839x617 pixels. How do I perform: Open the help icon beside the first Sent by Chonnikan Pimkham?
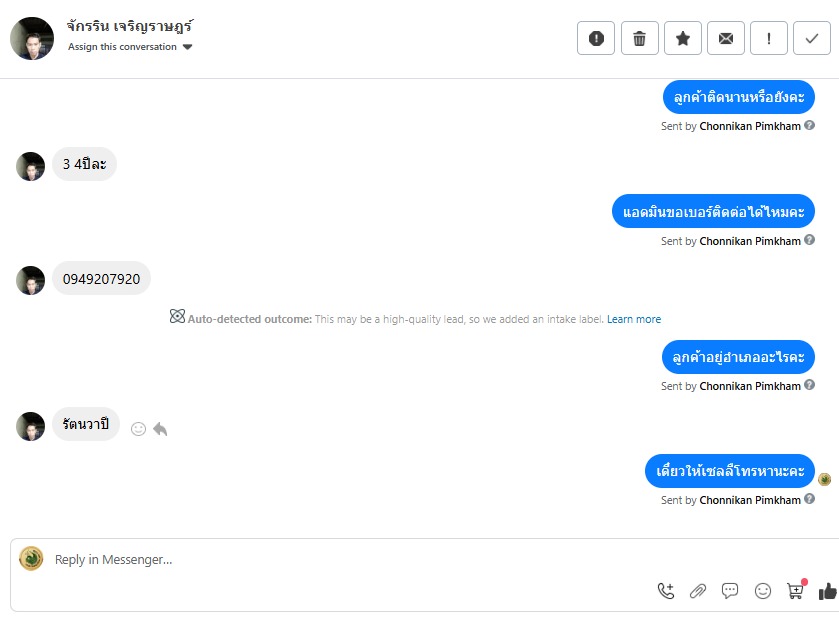(x=810, y=125)
